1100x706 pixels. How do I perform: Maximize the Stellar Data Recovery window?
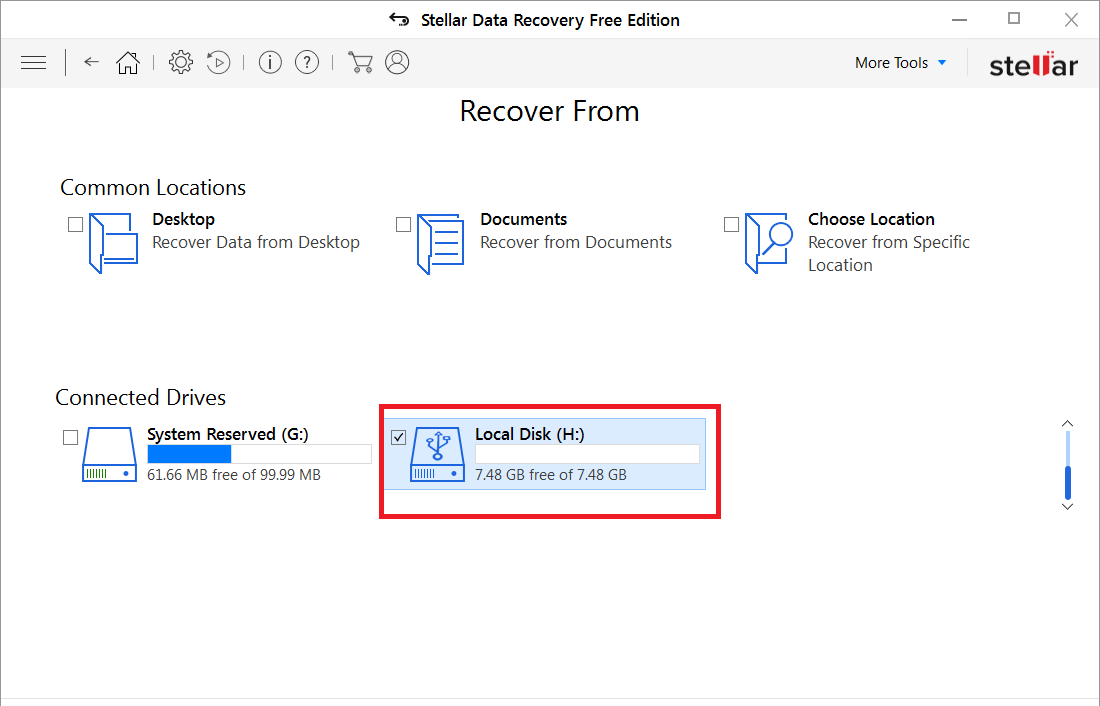[1014, 19]
